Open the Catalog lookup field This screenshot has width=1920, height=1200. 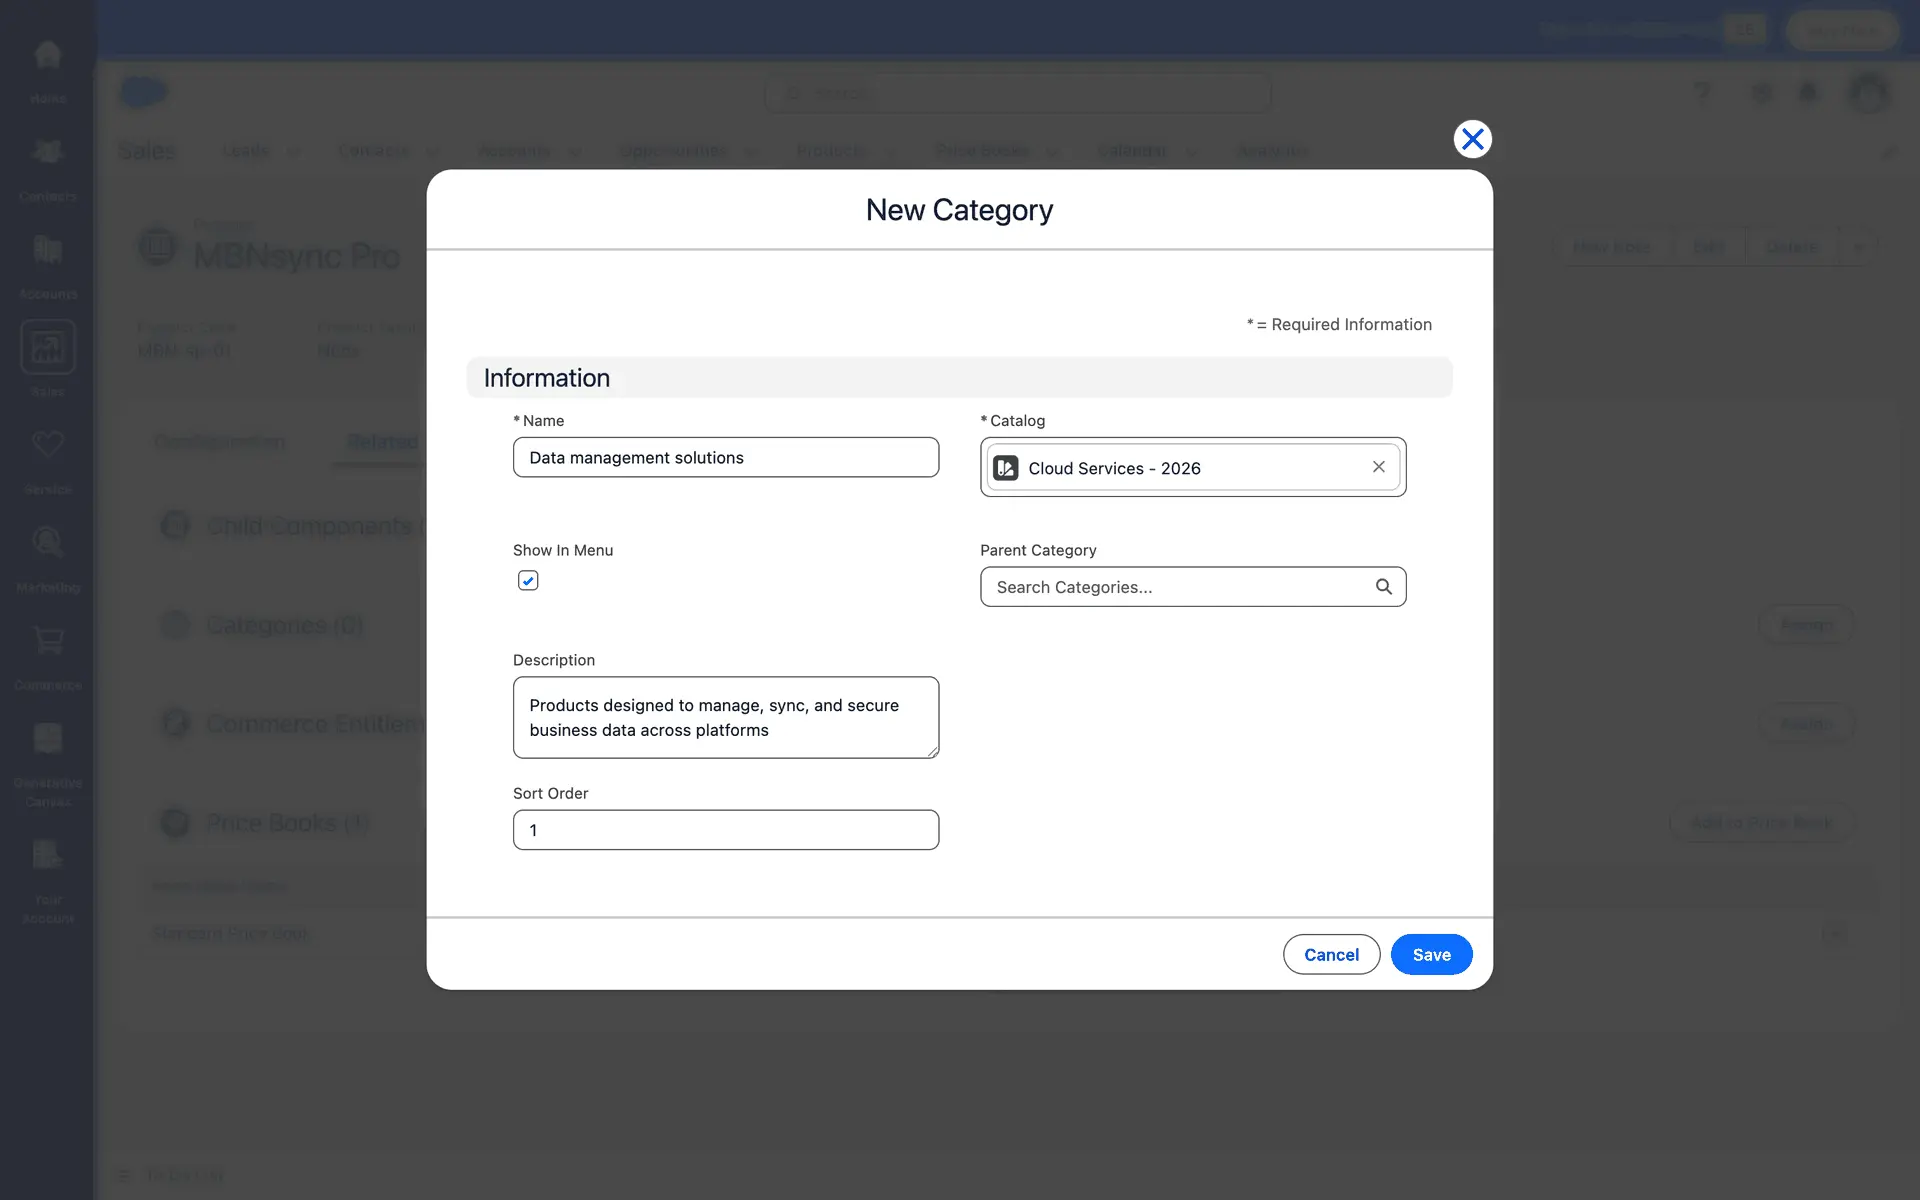click(x=1192, y=468)
